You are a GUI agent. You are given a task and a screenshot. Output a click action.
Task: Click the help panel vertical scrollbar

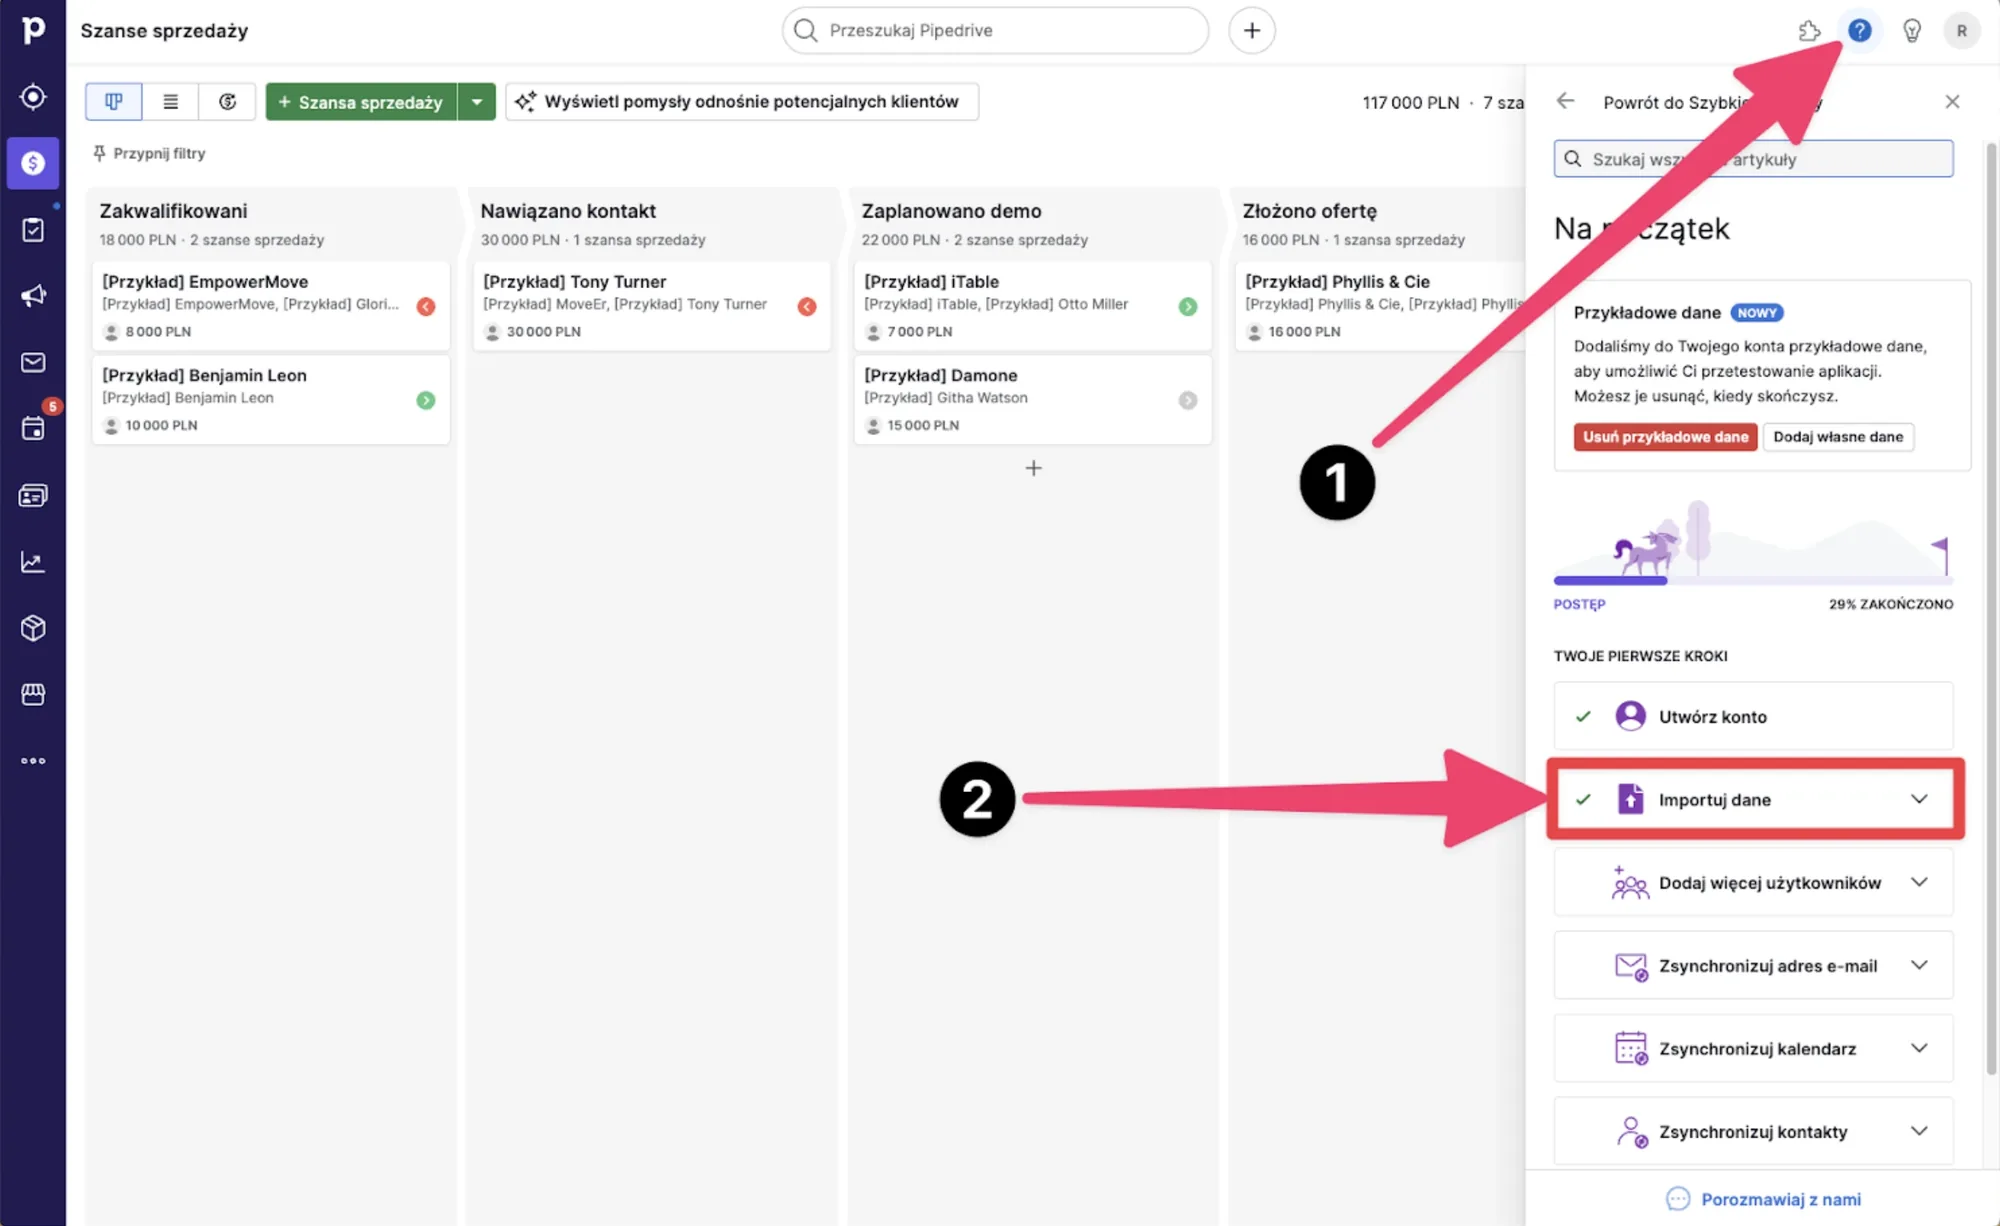[1990, 610]
